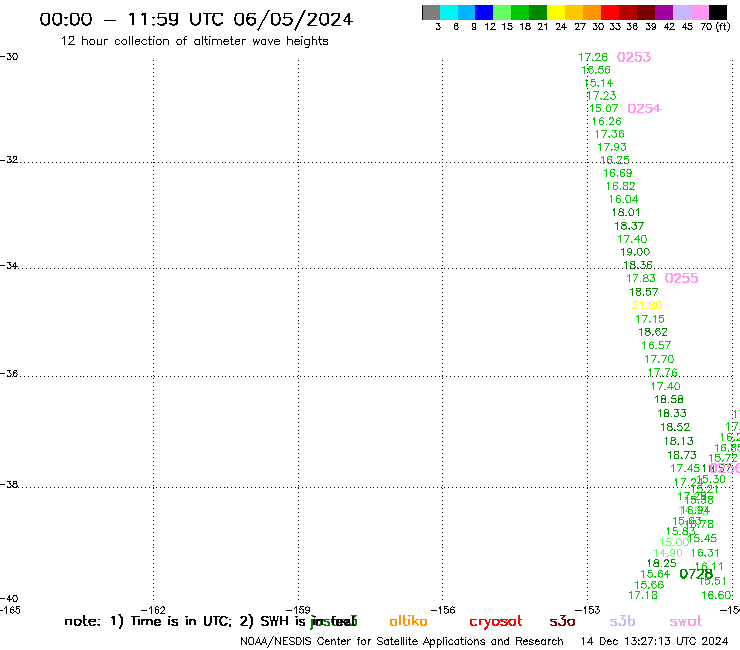Viewport: 740px width, 650px height.
Task: Click the -156 longitude axis label
Action: (443, 610)
